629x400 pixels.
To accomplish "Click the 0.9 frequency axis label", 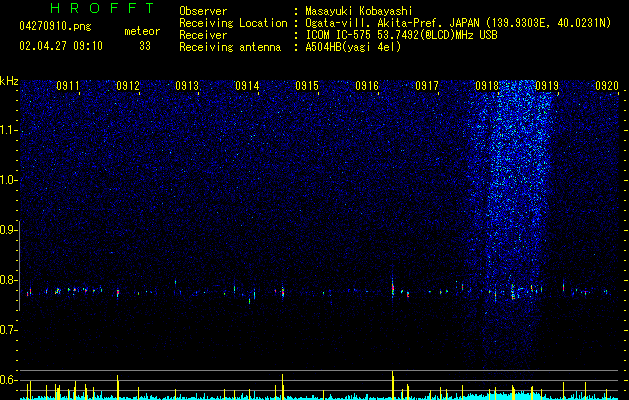I will (x=8, y=230).
